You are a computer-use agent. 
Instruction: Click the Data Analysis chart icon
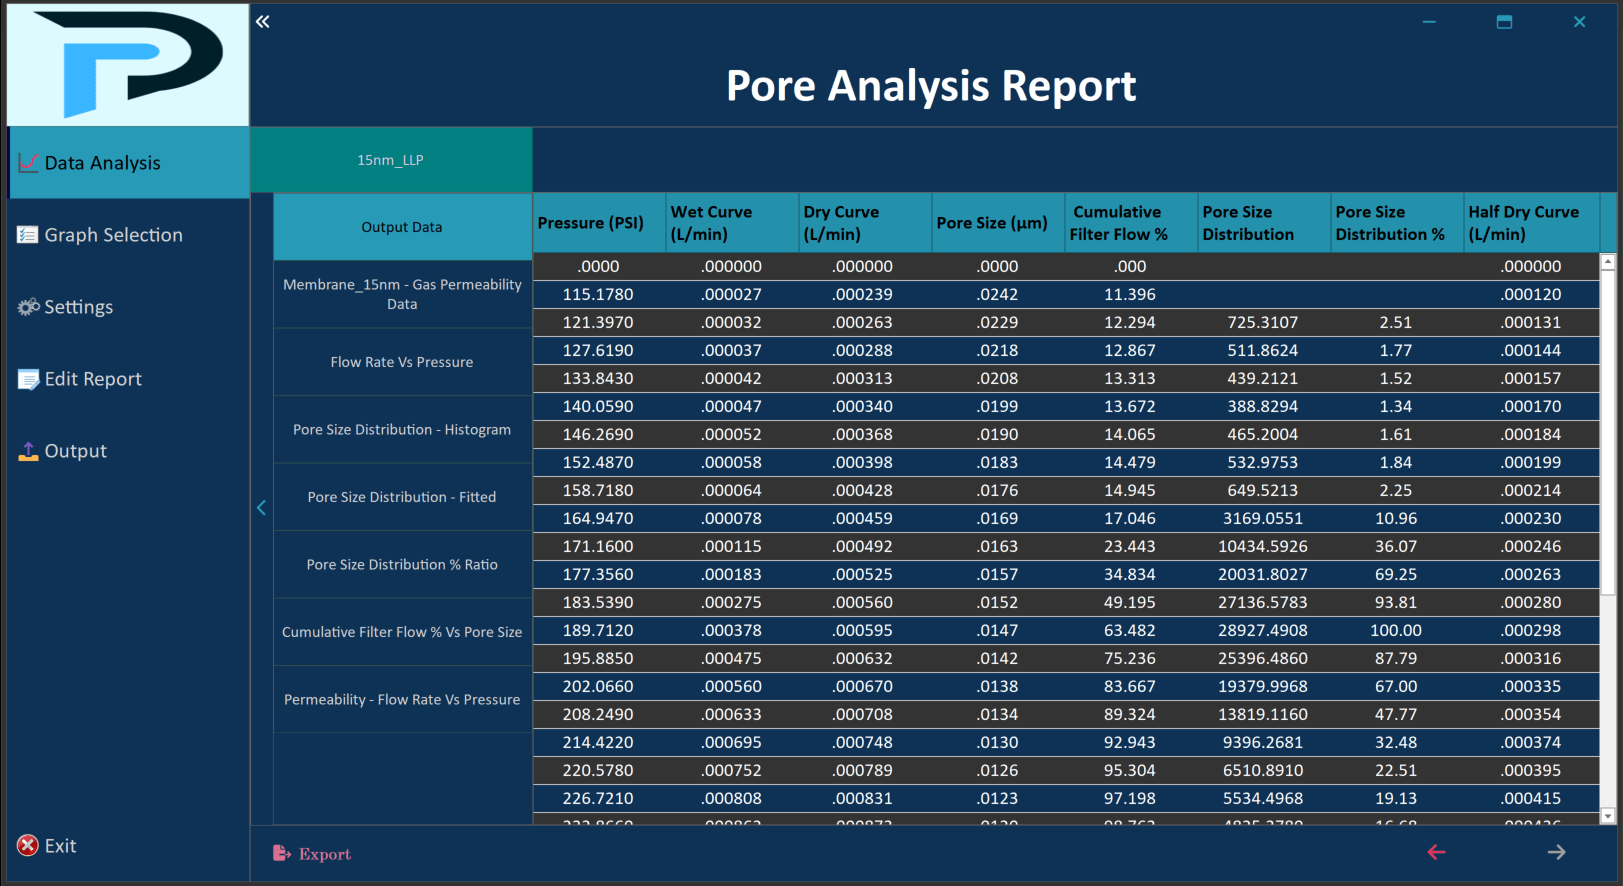28,163
